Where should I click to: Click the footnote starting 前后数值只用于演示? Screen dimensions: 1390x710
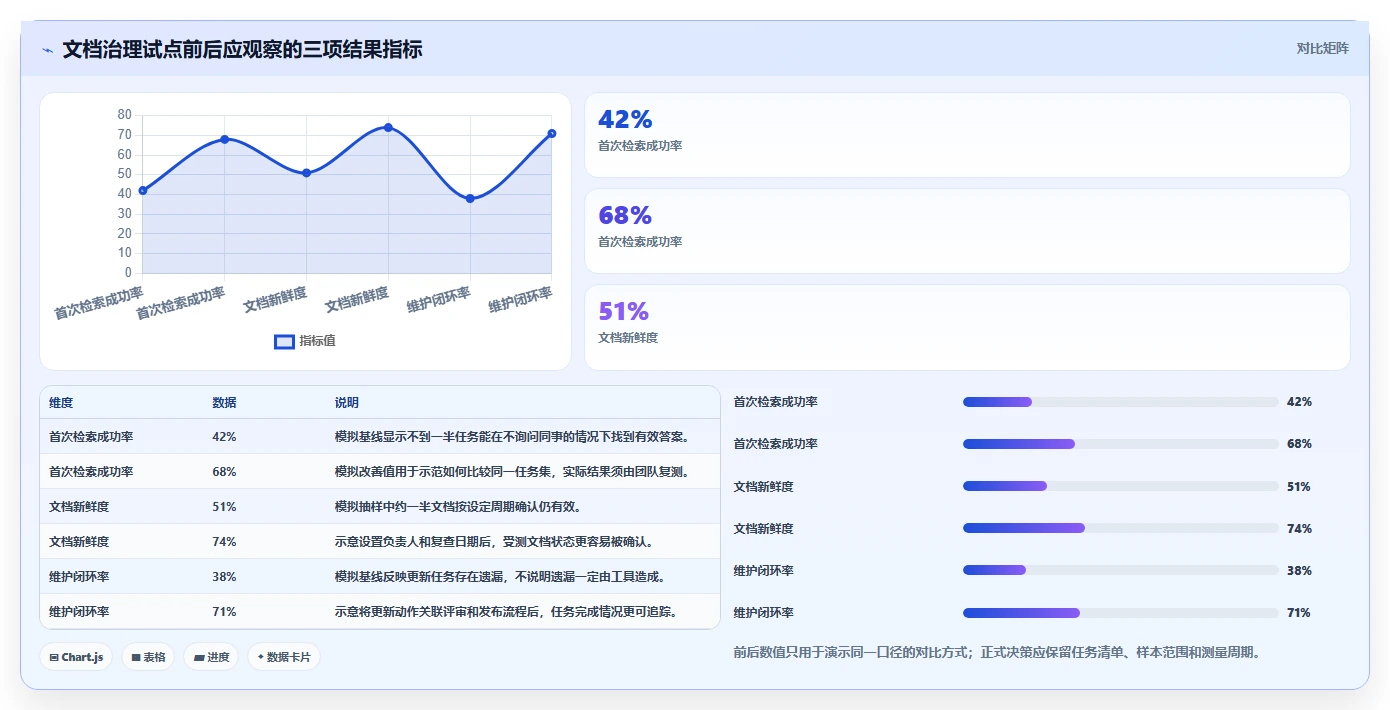(997, 653)
